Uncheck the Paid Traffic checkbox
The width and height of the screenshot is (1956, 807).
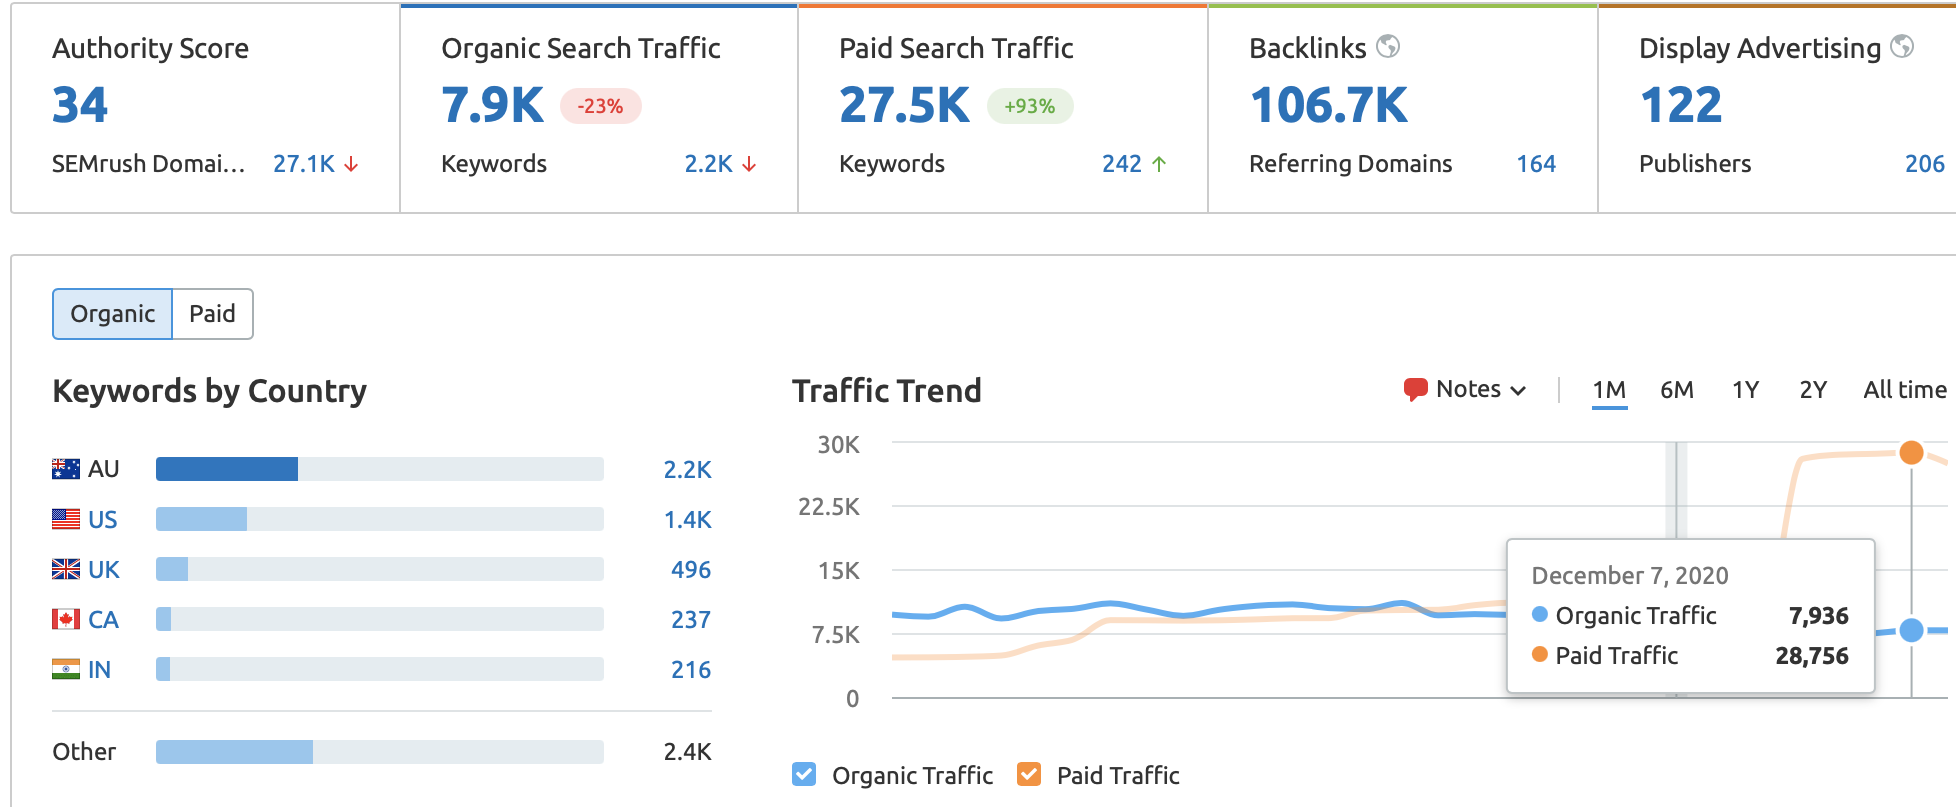pyautogui.click(x=1029, y=774)
